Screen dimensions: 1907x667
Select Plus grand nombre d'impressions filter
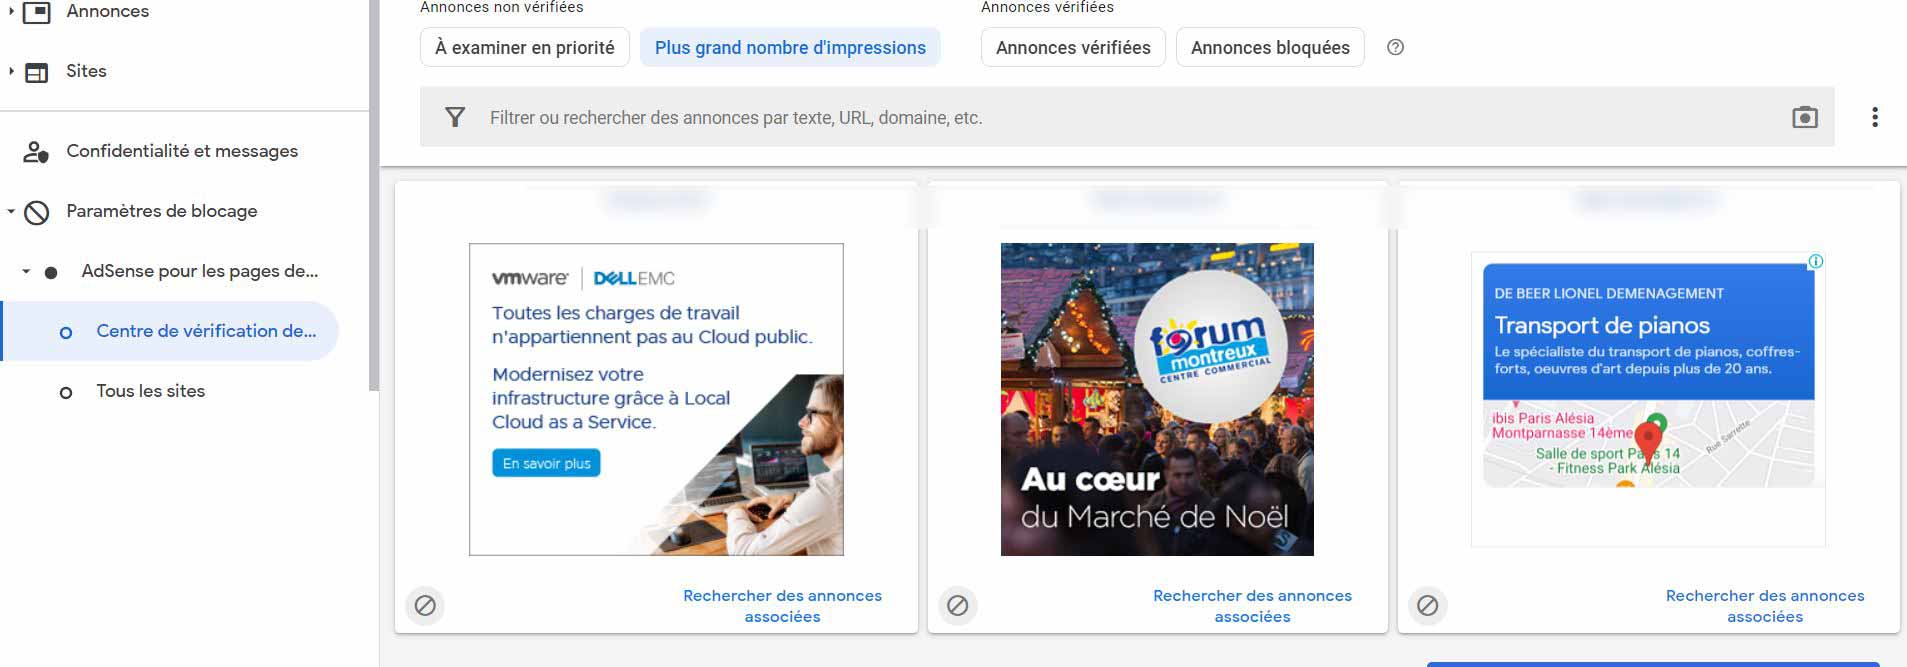[790, 47]
